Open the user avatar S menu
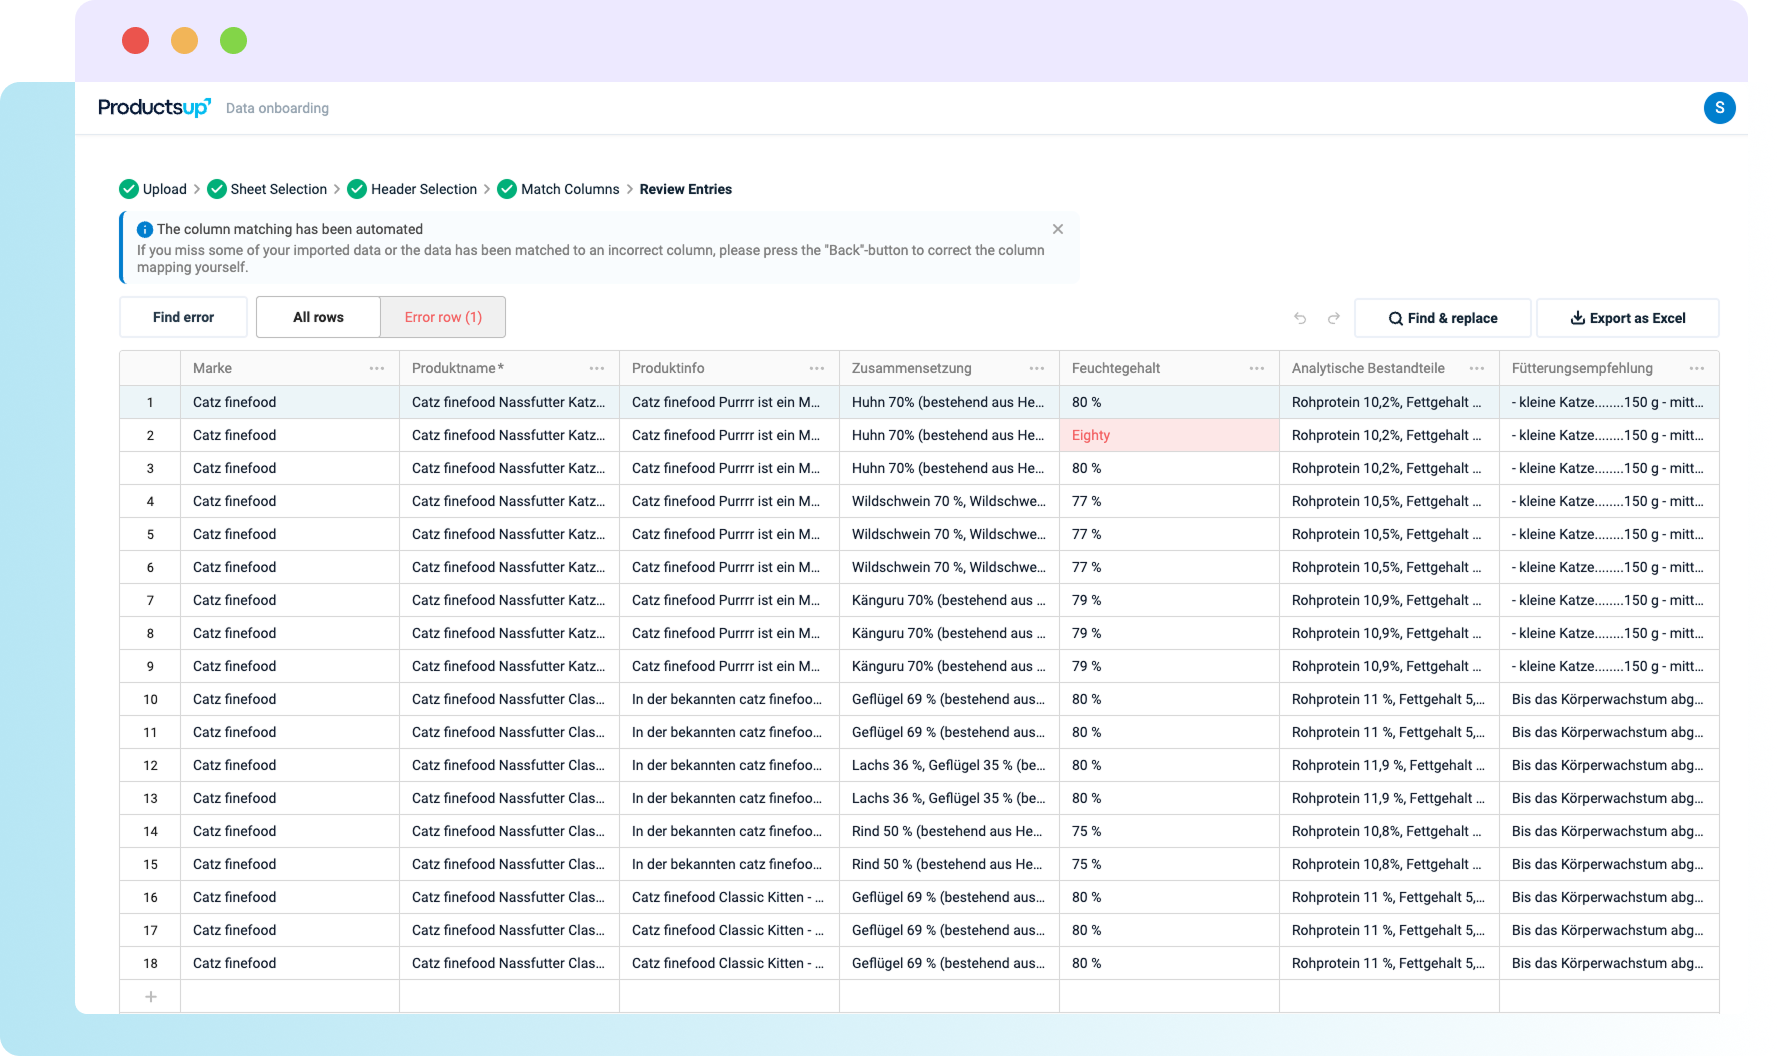1780x1056 pixels. tap(1719, 108)
